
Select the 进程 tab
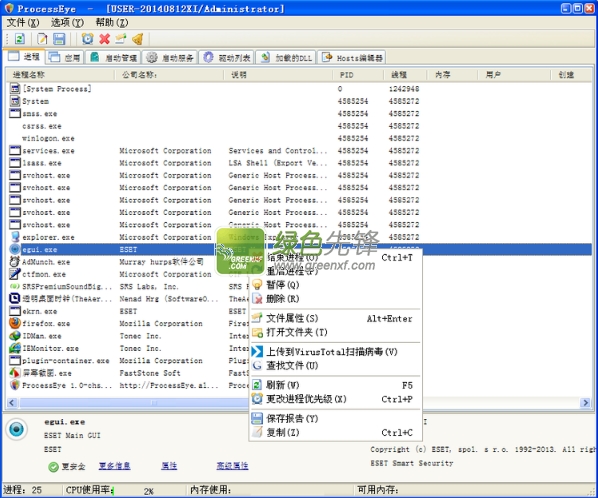[24, 56]
